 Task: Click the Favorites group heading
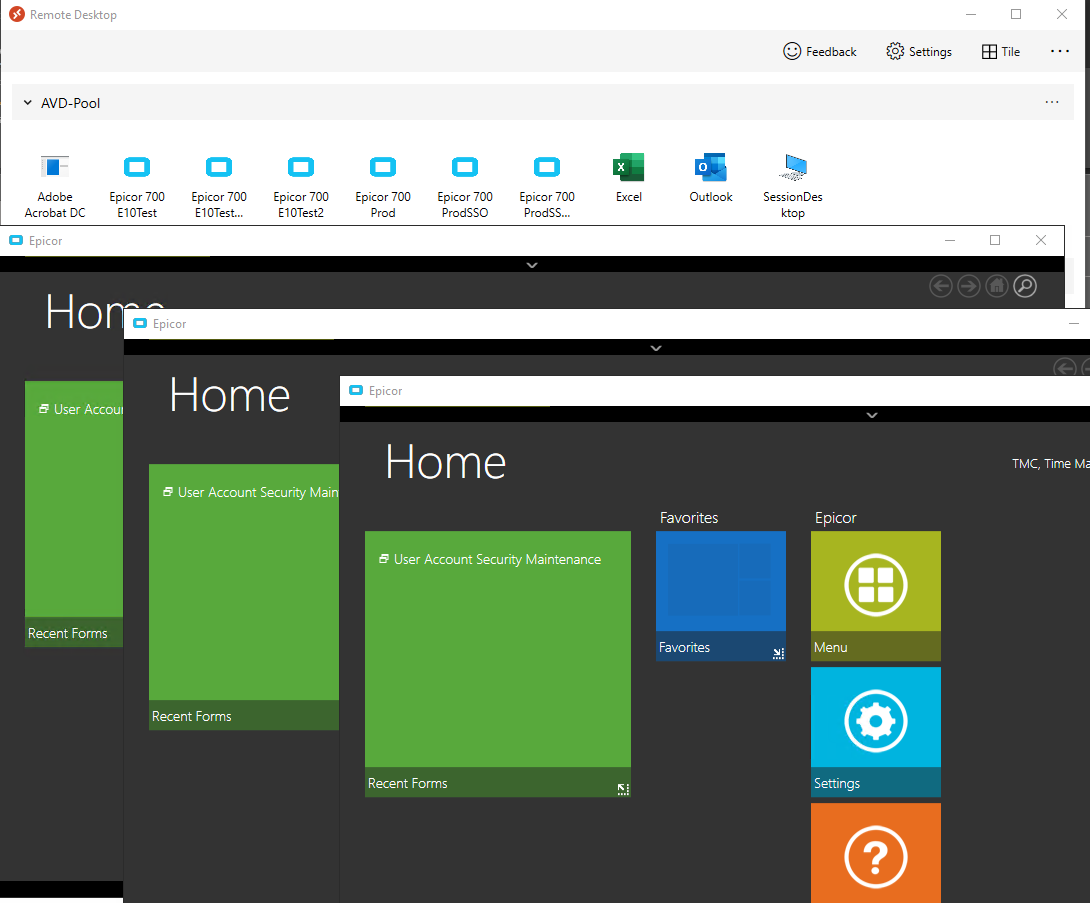(x=689, y=518)
